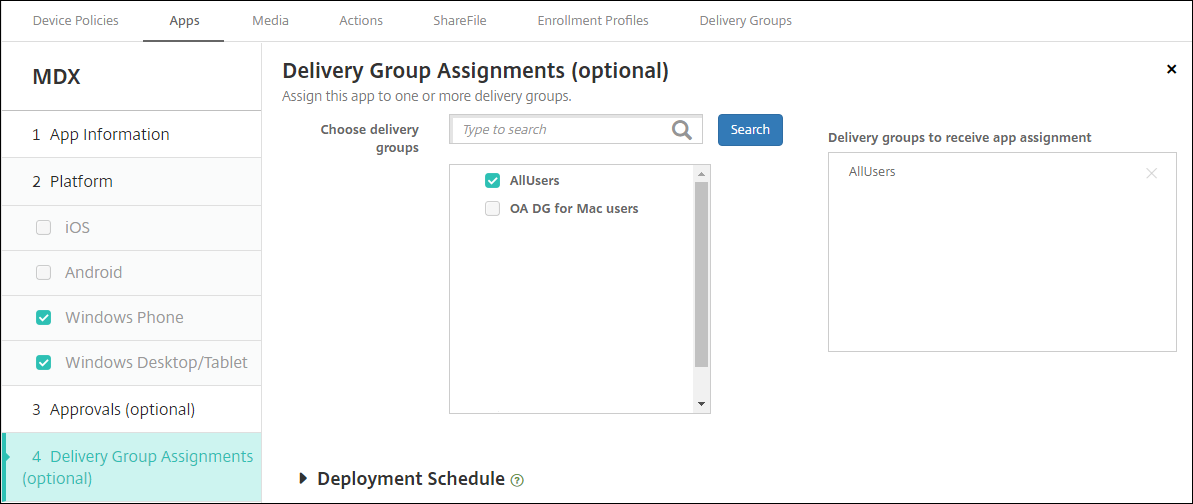Click the Deployment Schedule help icon
Image resolution: width=1193 pixels, height=504 pixels.
[x=517, y=480]
